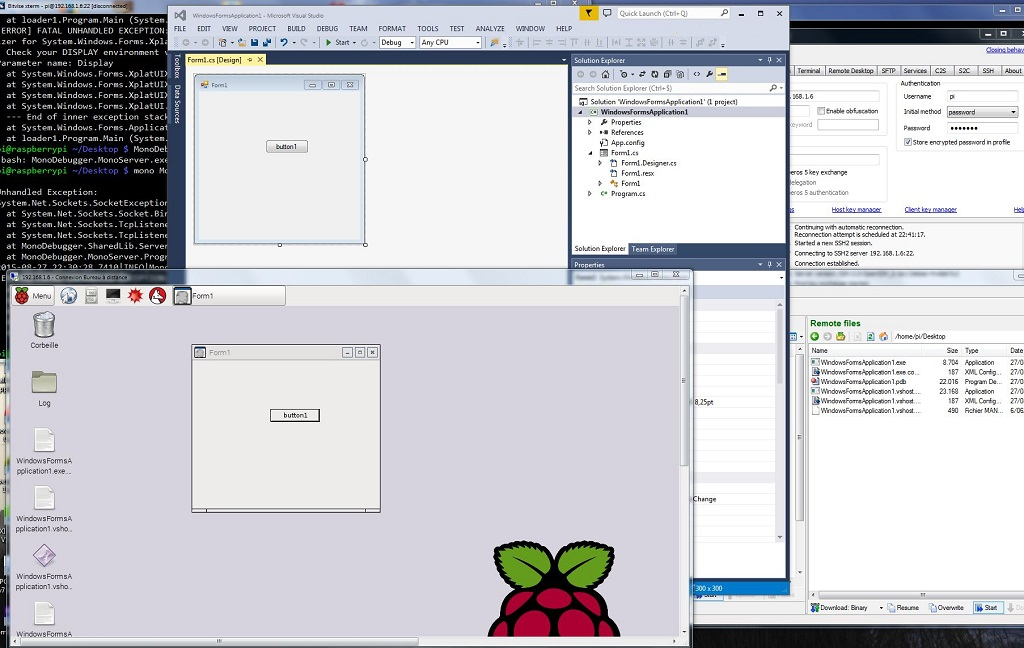
Task: Click the Start debugging play icon
Action: [329, 43]
